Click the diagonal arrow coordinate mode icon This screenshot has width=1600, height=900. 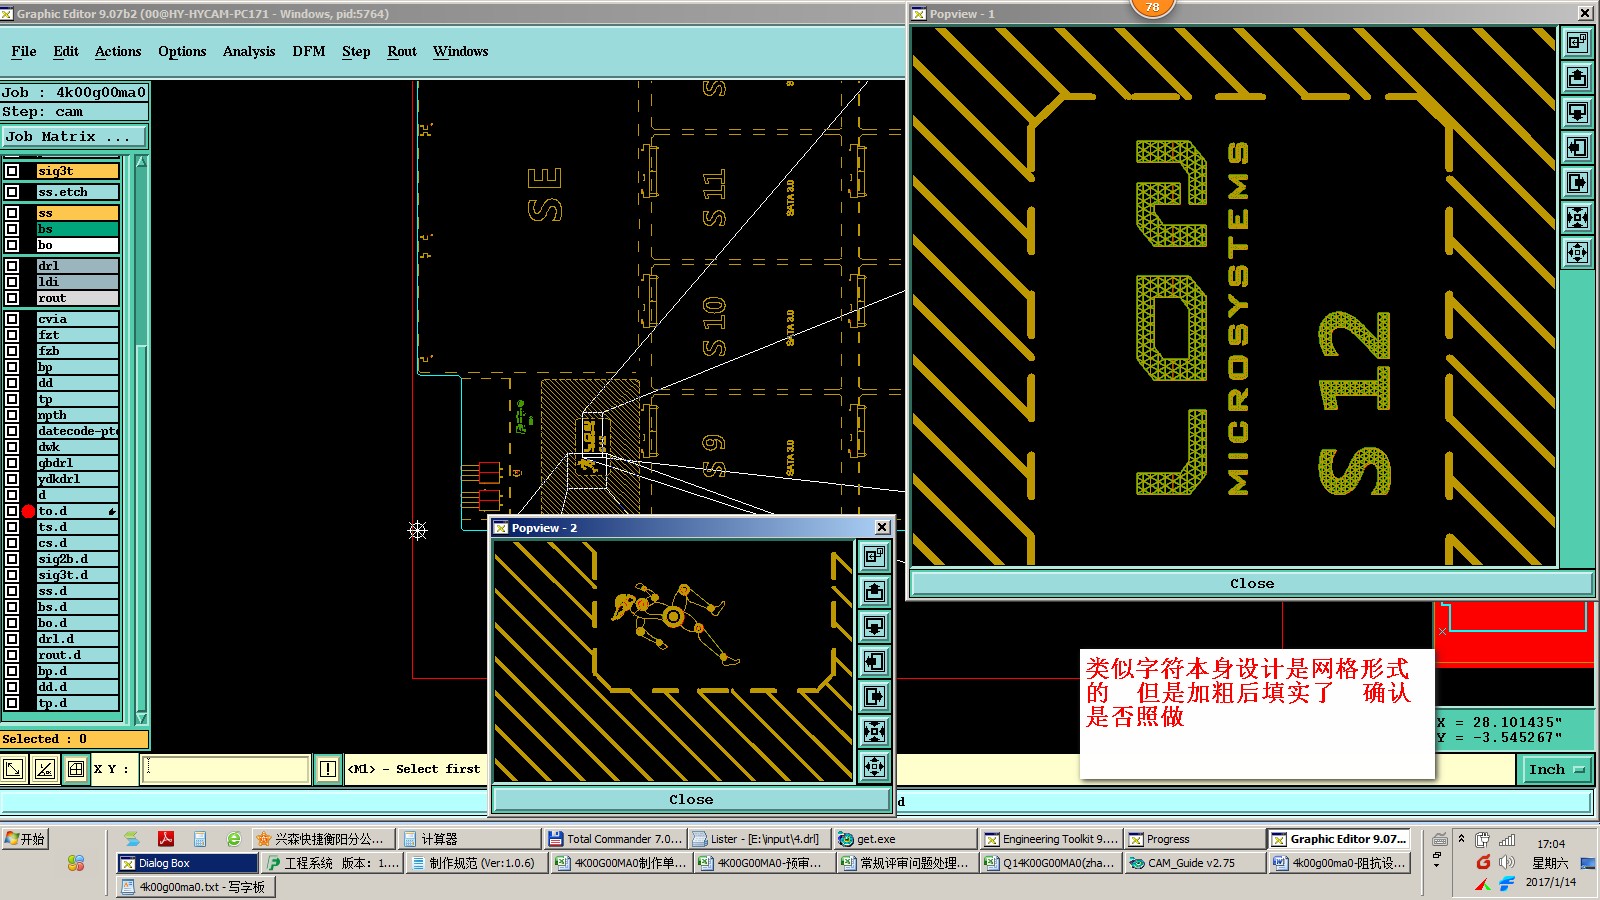[14, 769]
